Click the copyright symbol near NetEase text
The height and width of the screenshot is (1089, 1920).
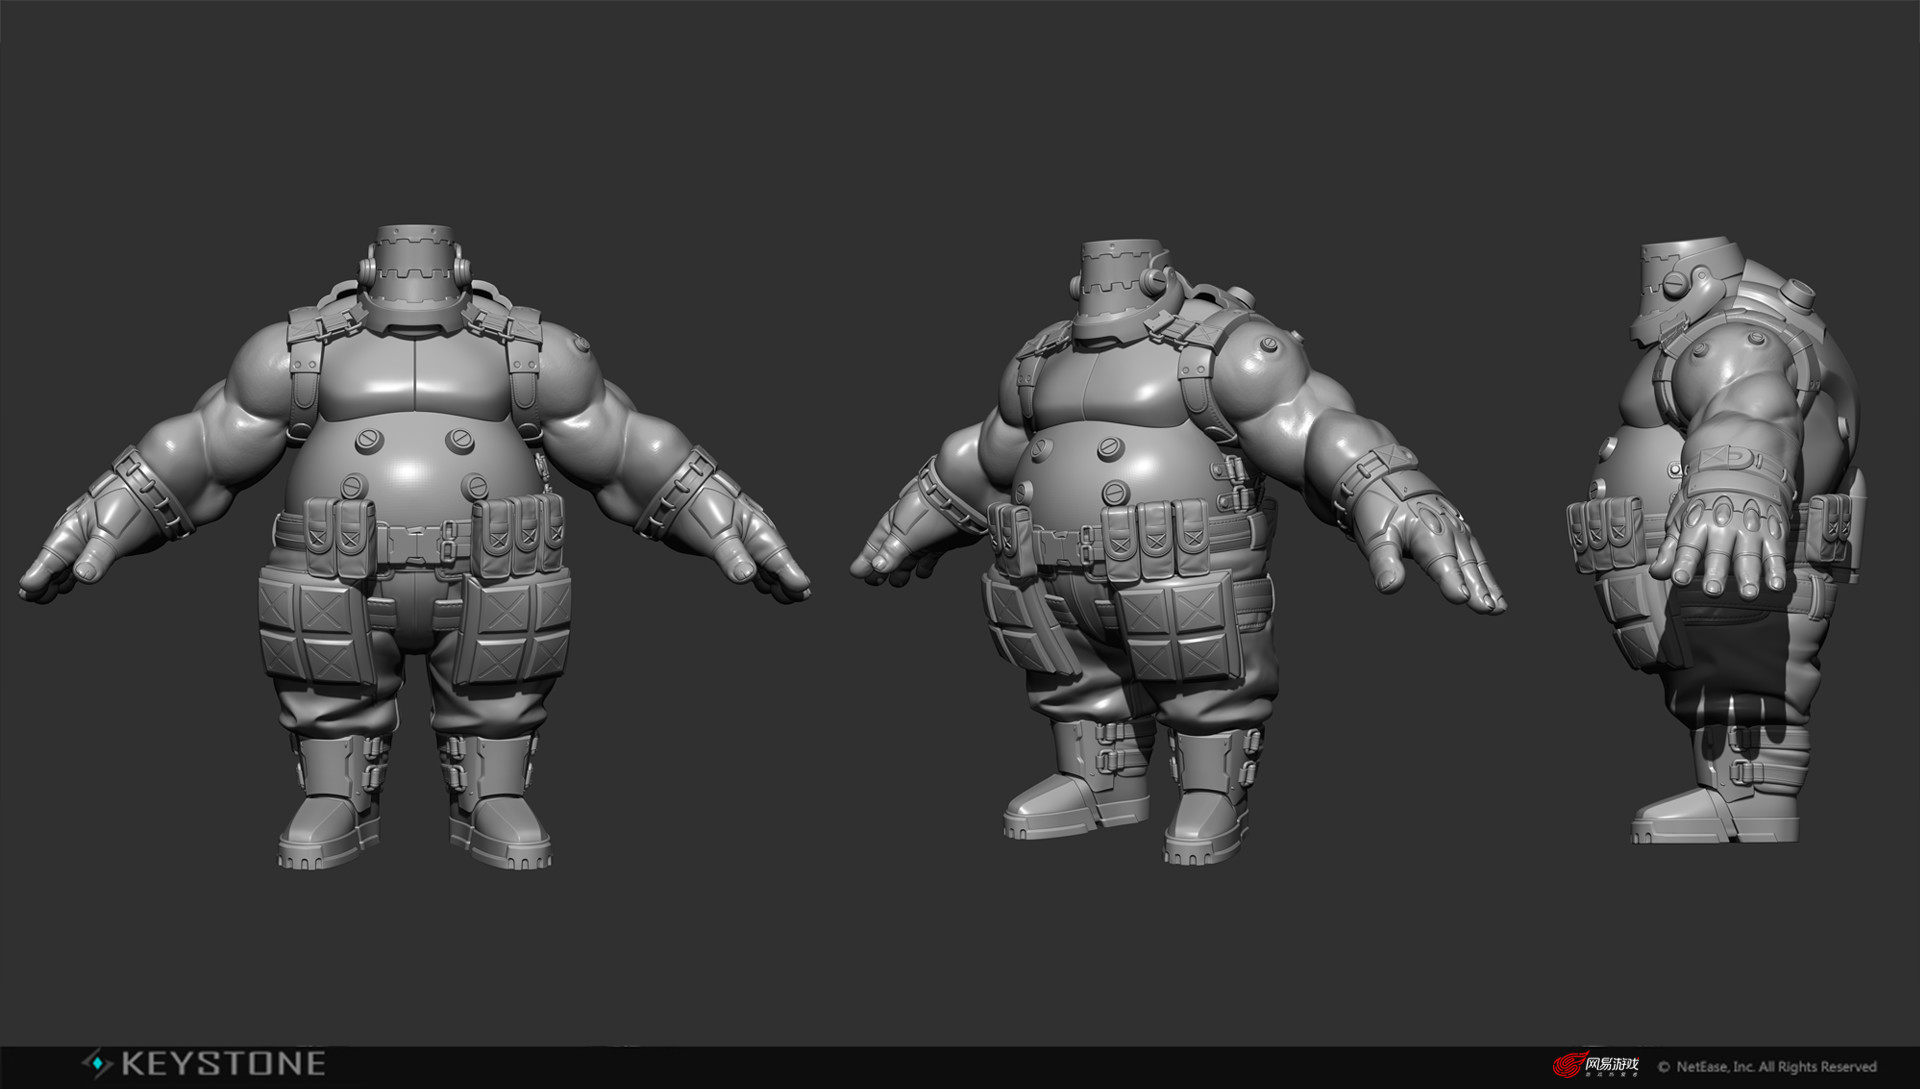point(1665,1066)
